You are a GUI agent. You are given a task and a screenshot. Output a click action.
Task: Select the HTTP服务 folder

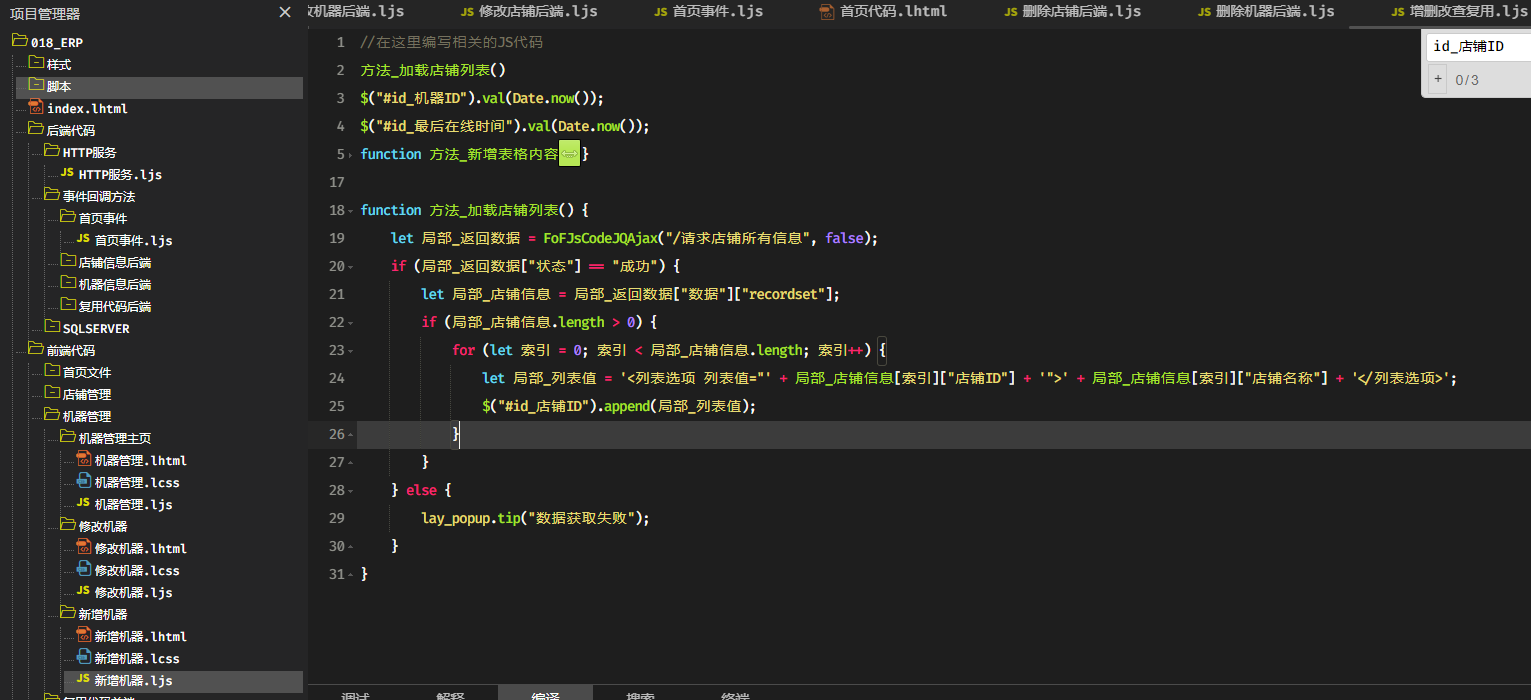(89, 152)
